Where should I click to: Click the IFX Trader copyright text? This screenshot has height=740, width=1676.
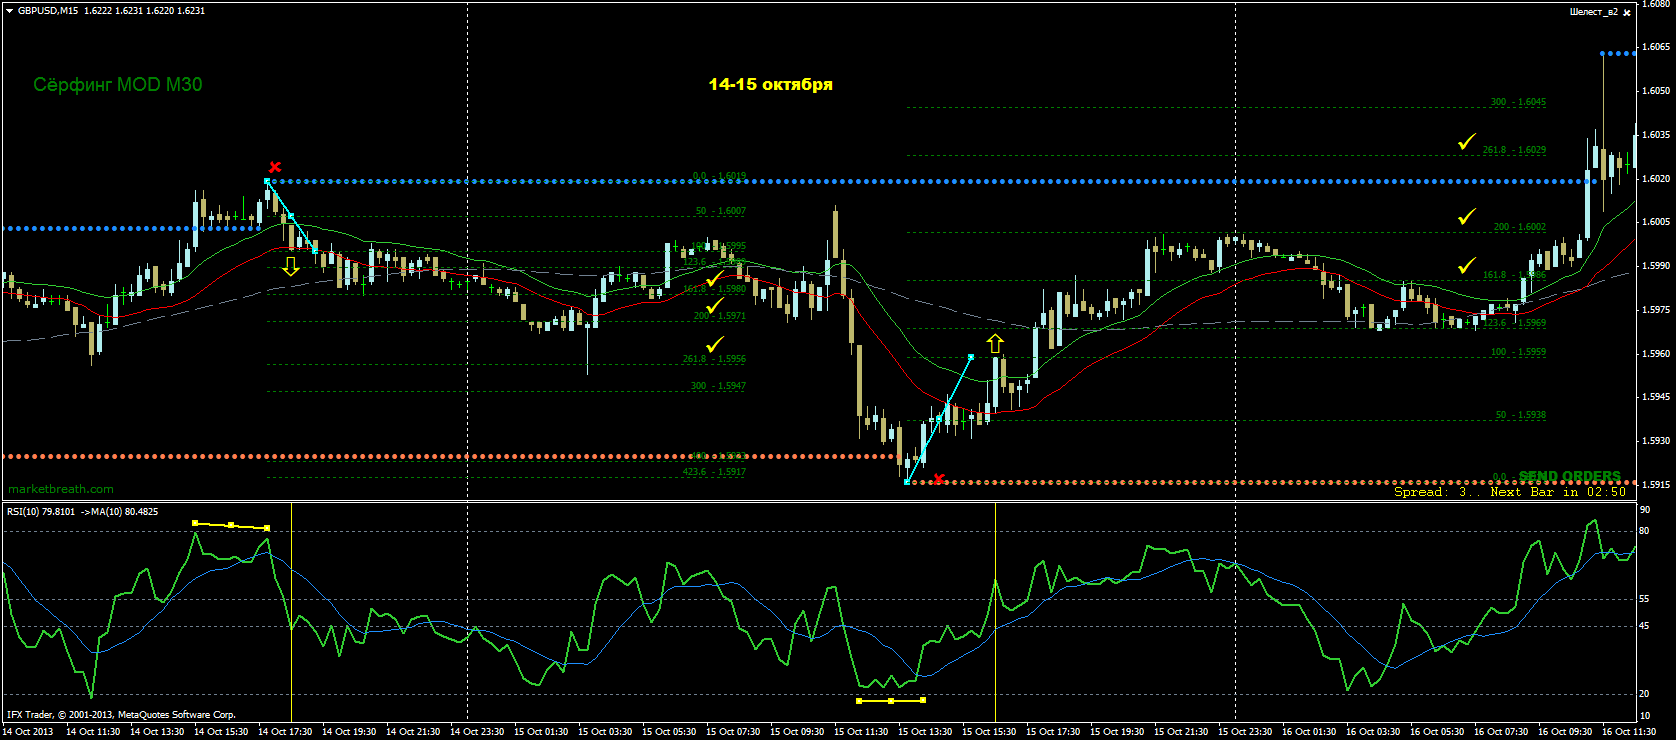(121, 715)
